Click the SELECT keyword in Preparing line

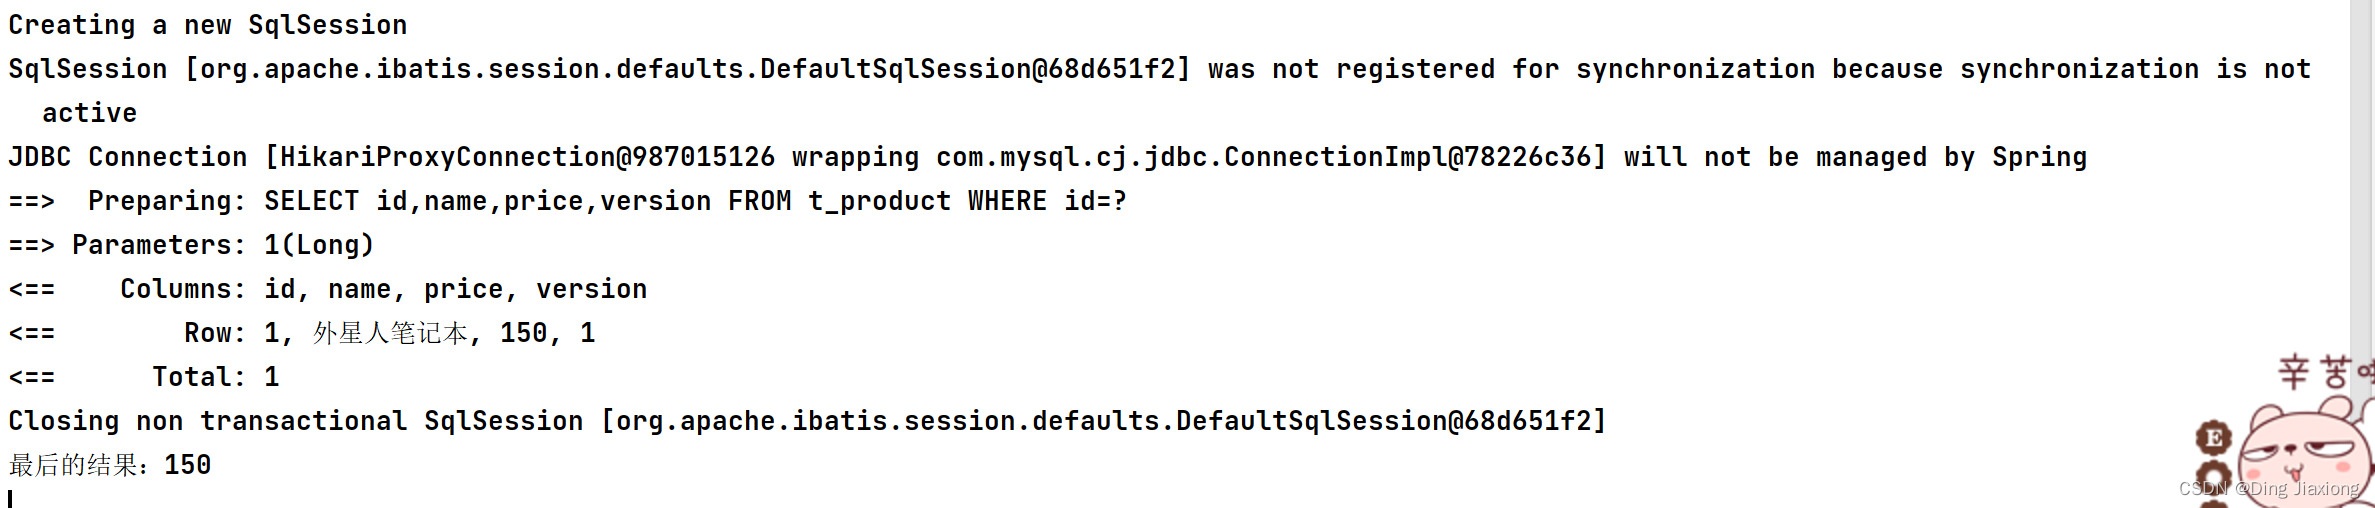311,201
